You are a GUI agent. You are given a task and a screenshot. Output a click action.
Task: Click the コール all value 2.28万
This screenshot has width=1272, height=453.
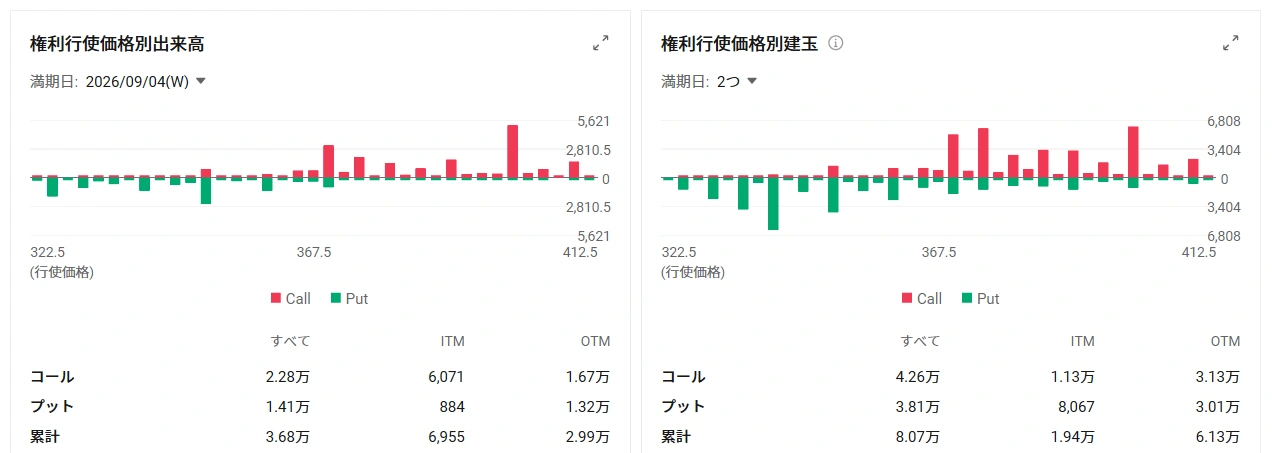click(x=289, y=377)
